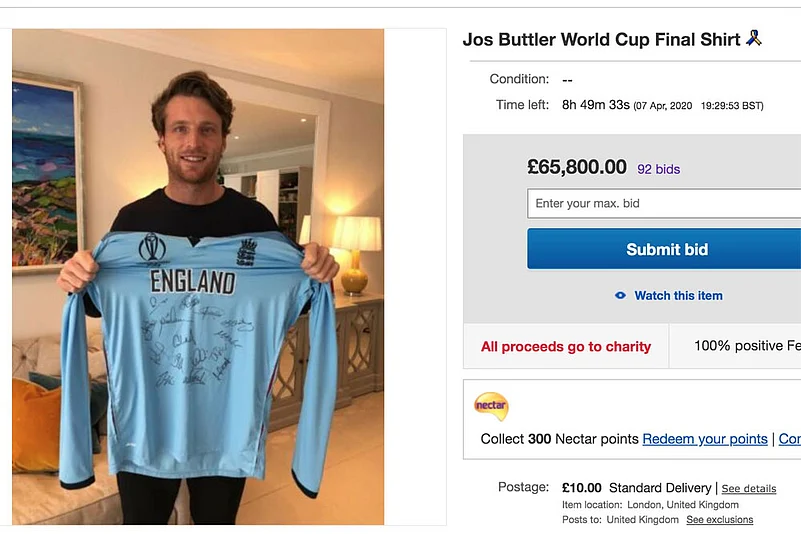Click the auction end date 07 Apr, 2020
The height and width of the screenshot is (534, 801).
(x=664, y=106)
